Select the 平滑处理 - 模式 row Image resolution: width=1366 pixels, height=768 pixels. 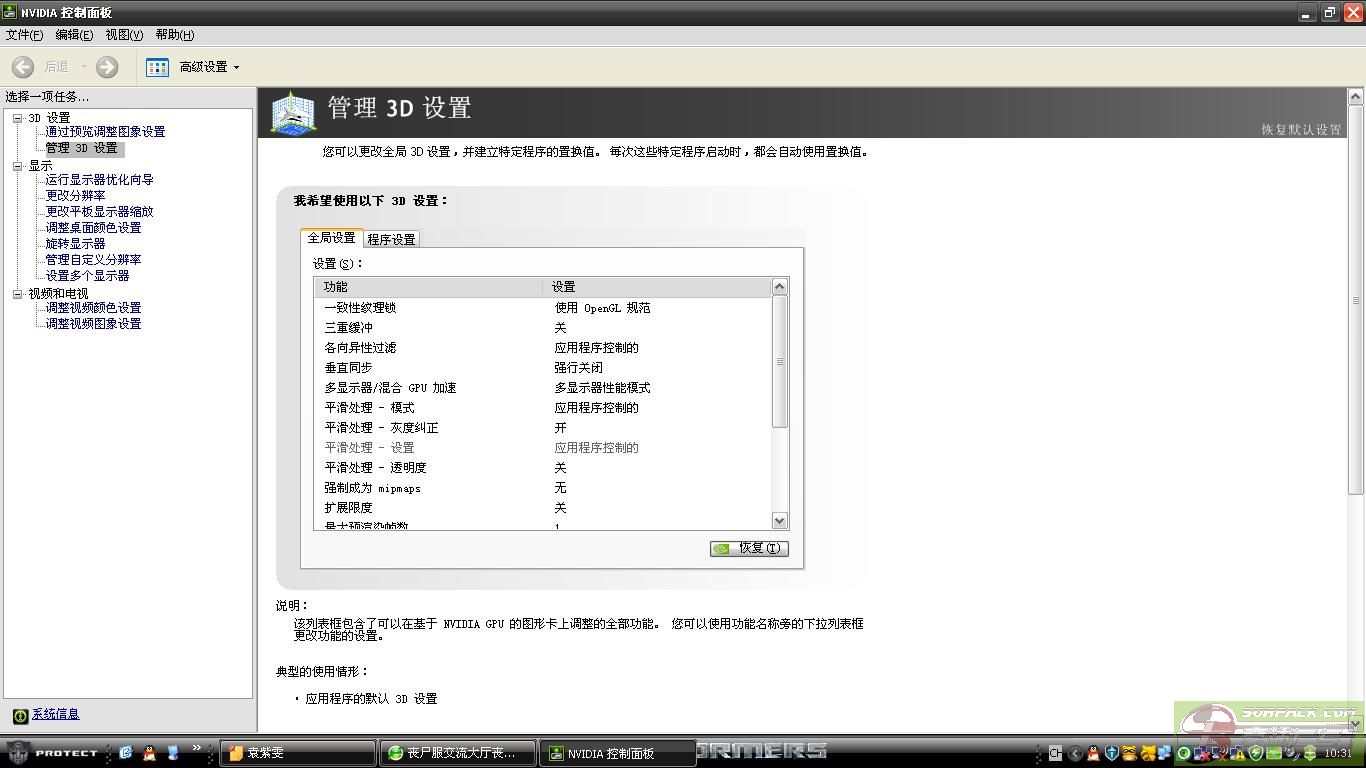[x=543, y=408]
